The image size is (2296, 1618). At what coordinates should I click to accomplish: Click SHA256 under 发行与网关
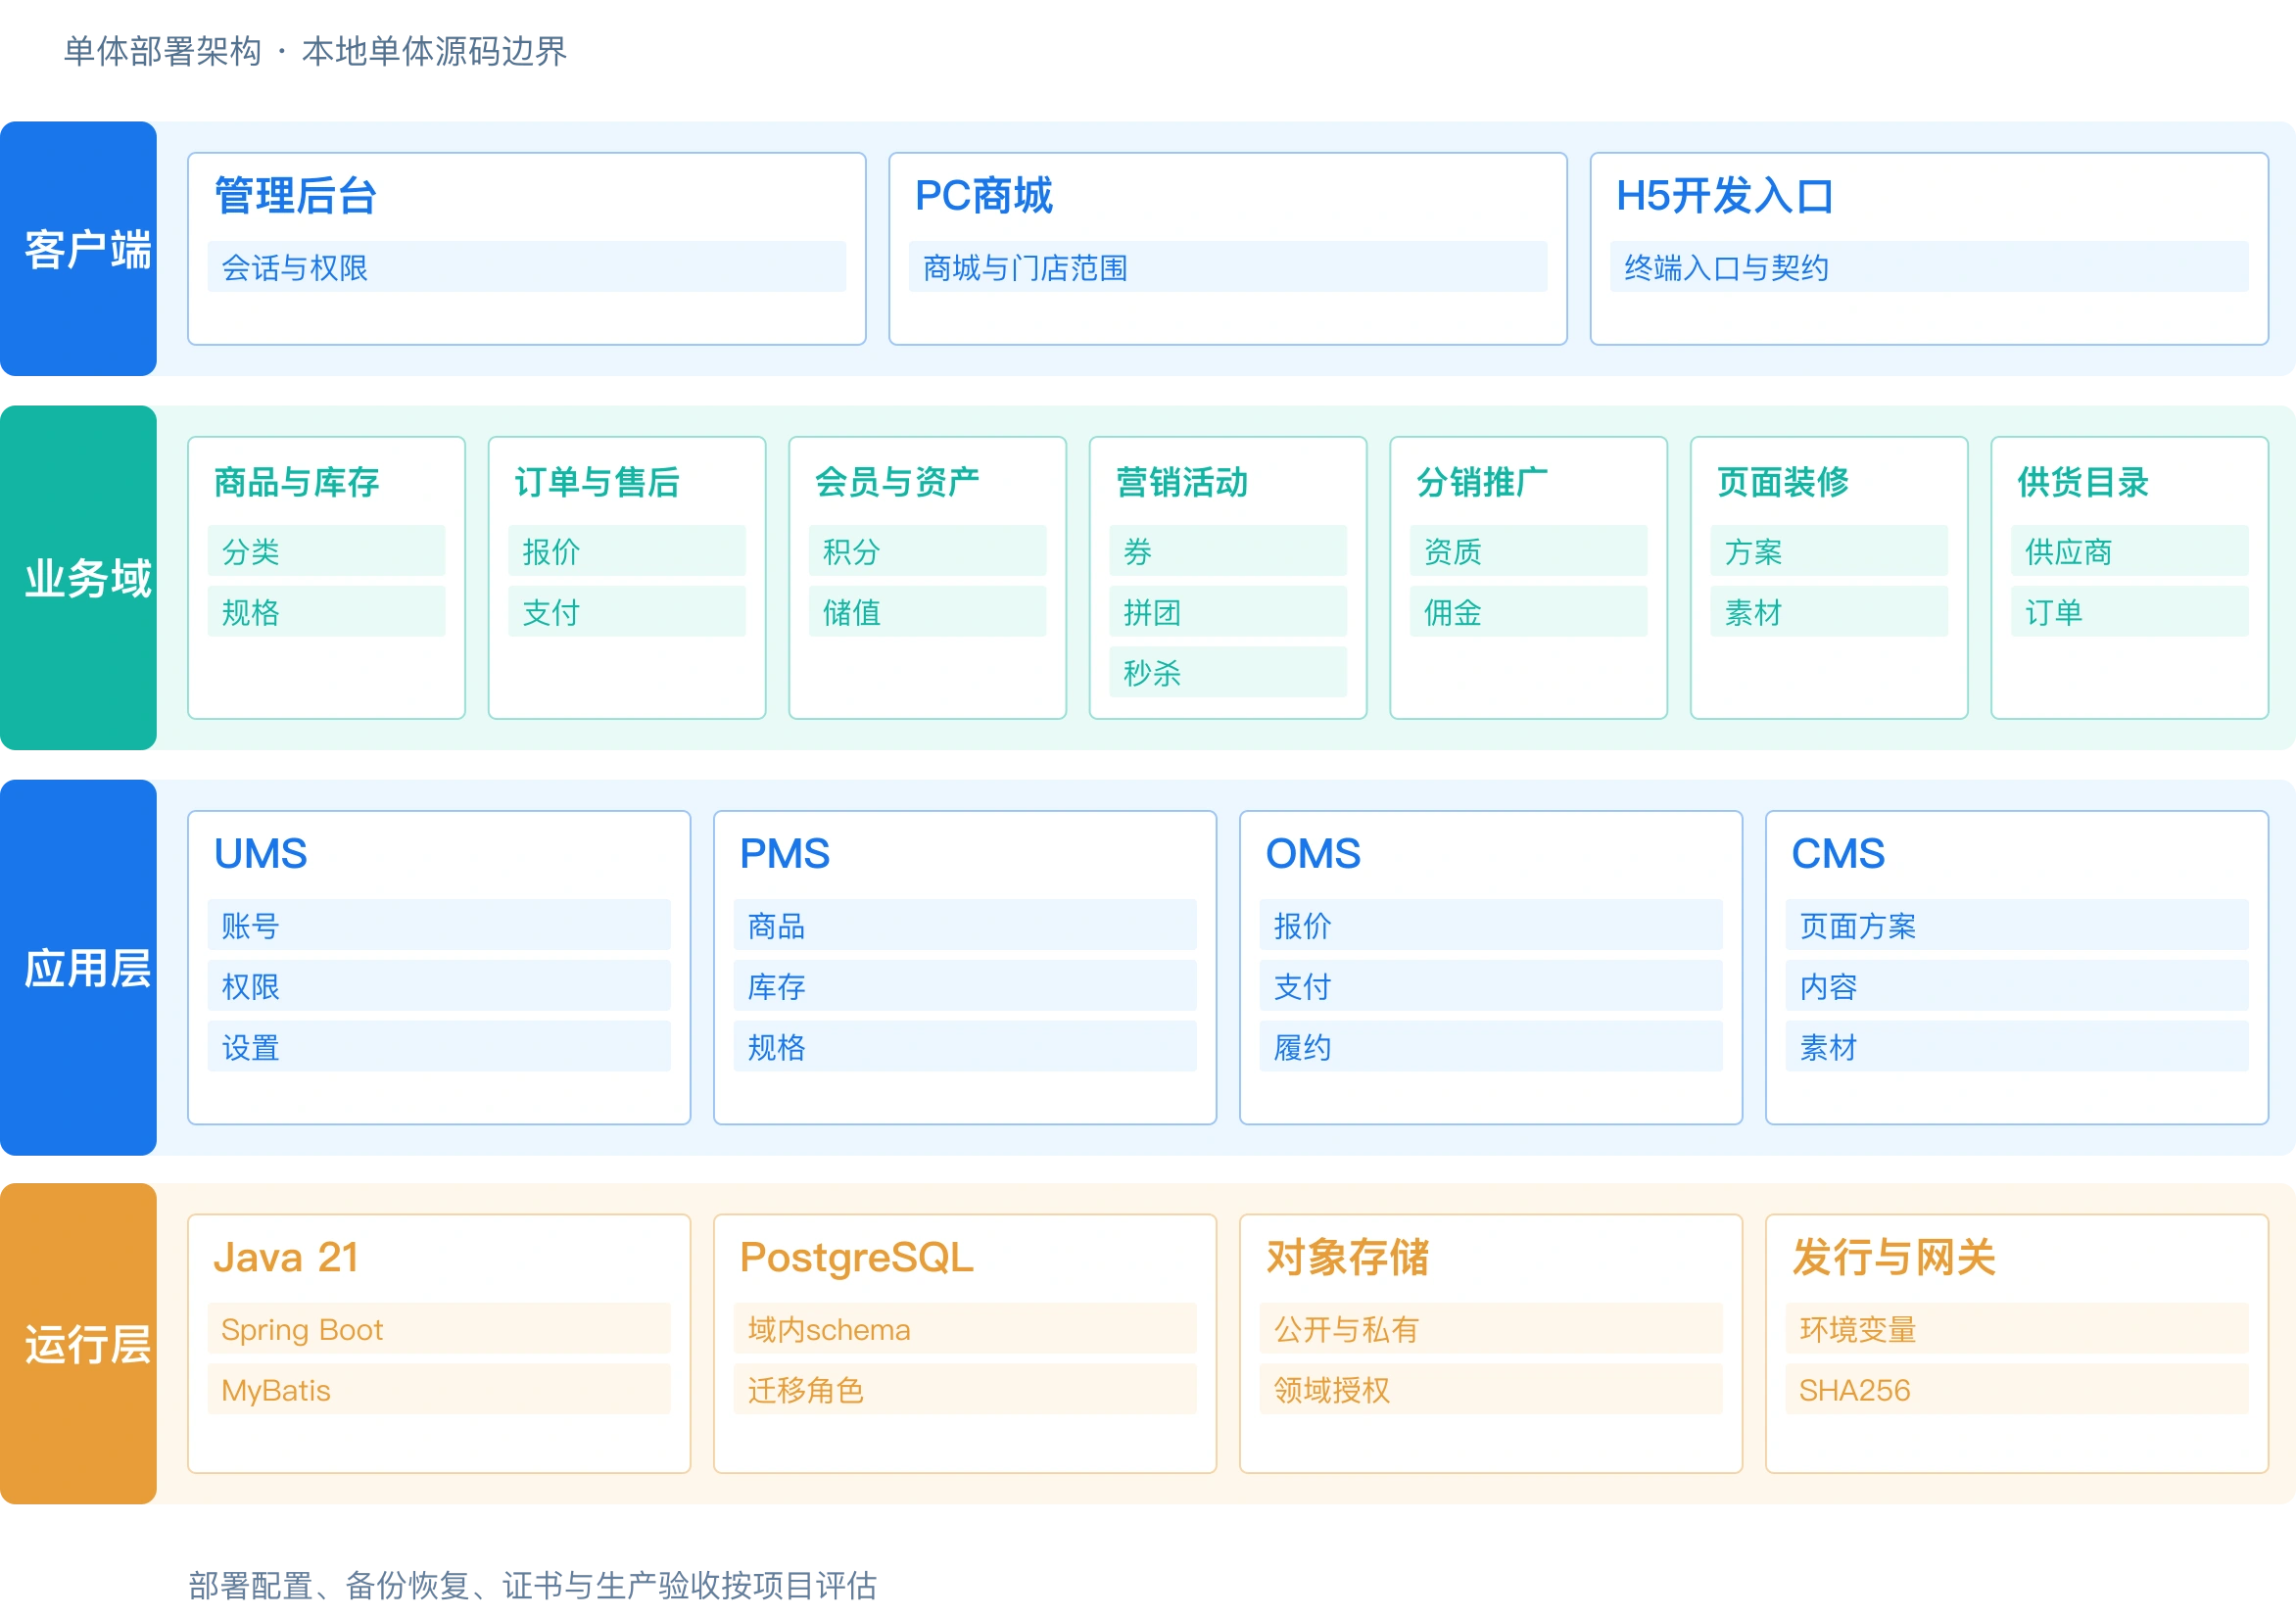click(x=2017, y=1390)
